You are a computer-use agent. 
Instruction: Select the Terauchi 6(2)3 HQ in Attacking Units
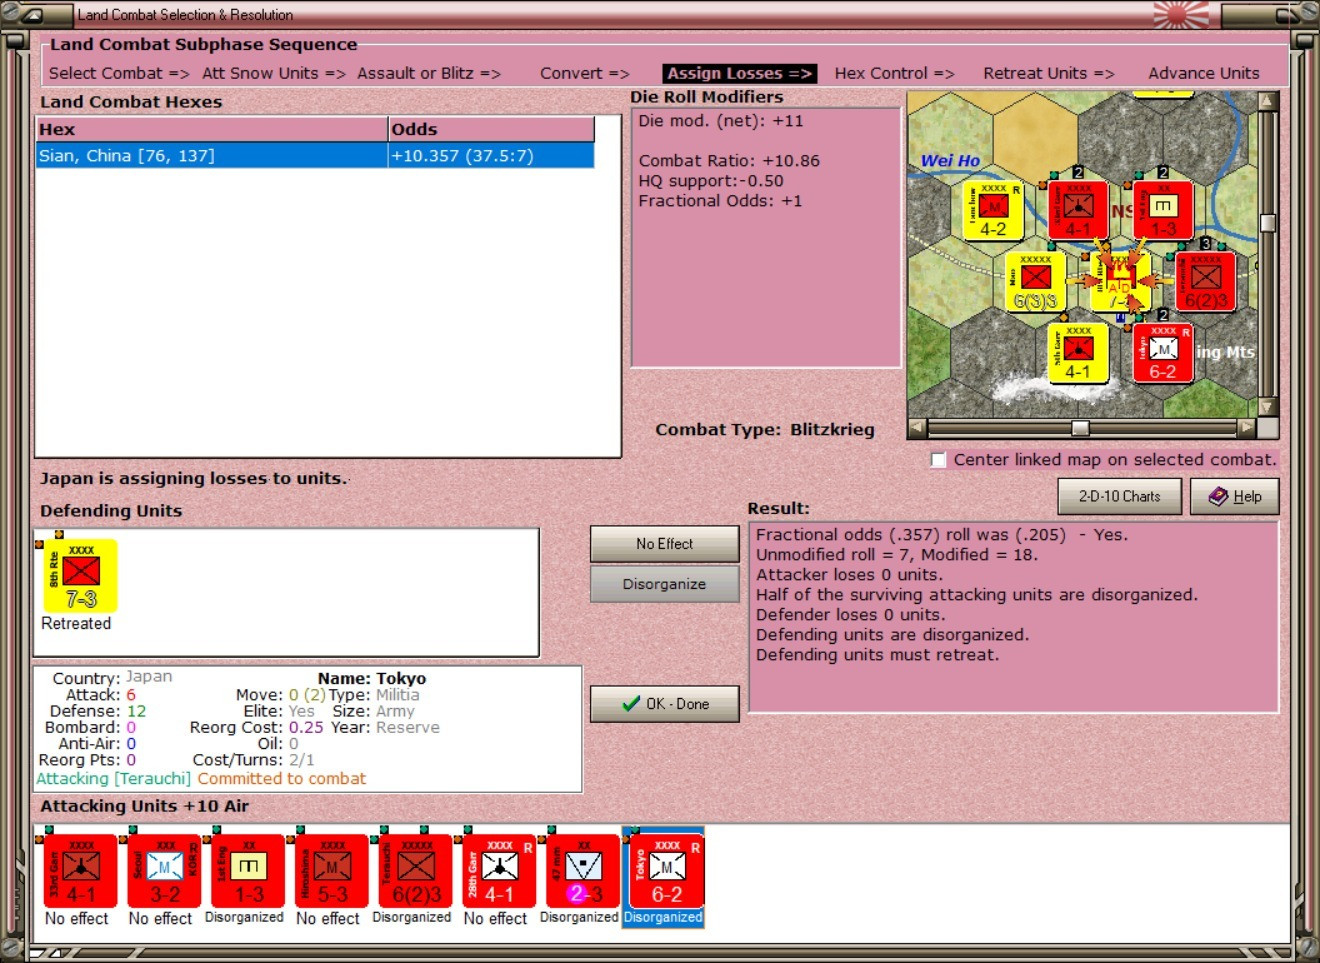(416, 869)
